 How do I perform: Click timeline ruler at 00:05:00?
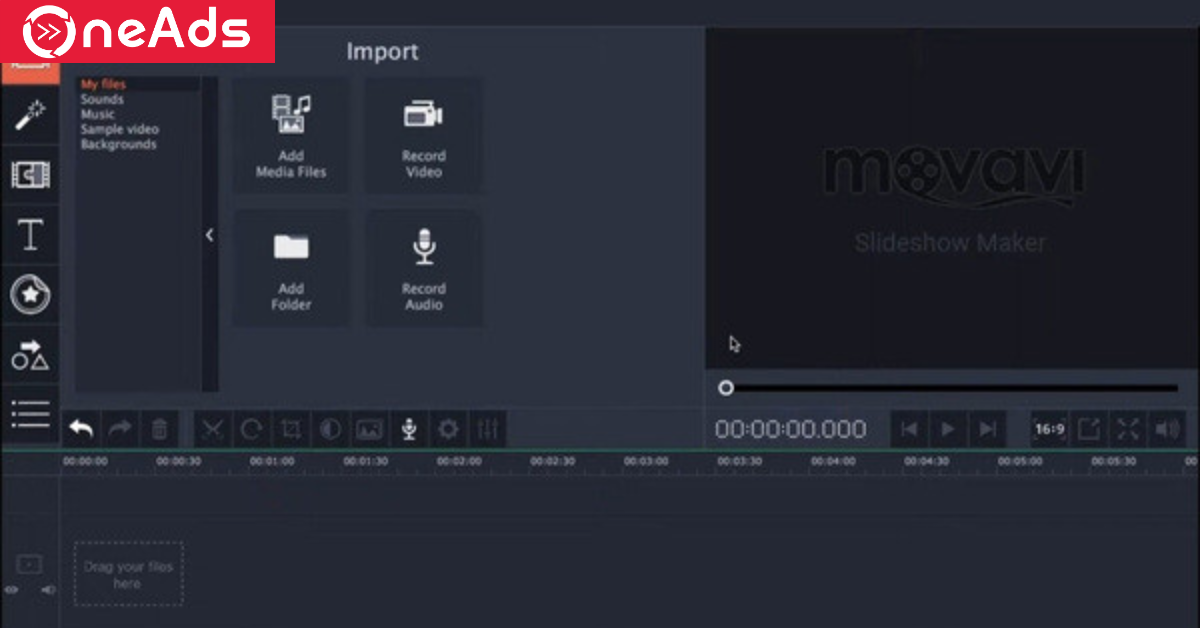click(x=1020, y=461)
